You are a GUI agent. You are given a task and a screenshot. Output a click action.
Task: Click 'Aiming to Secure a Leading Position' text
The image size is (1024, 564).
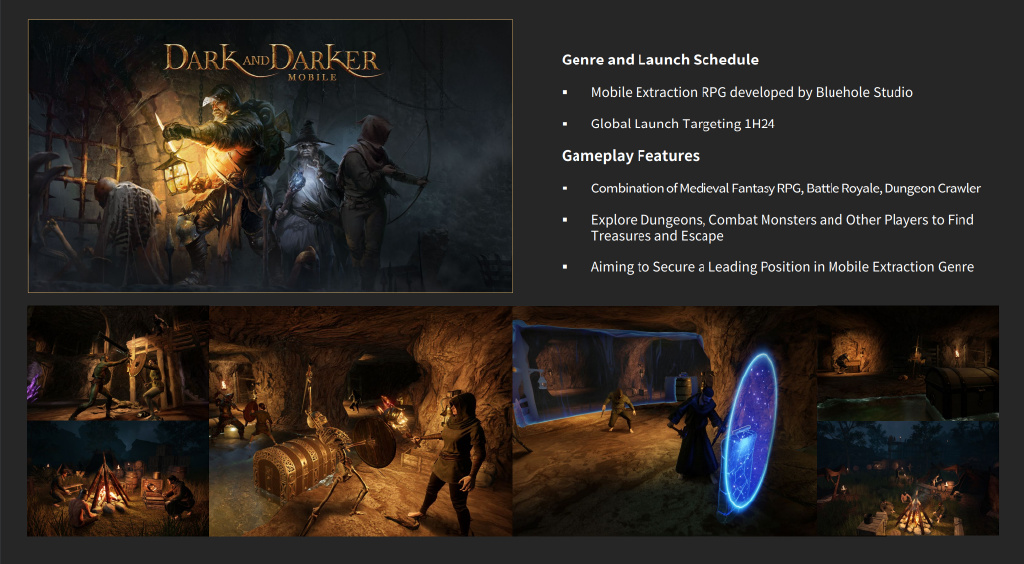click(x=782, y=266)
